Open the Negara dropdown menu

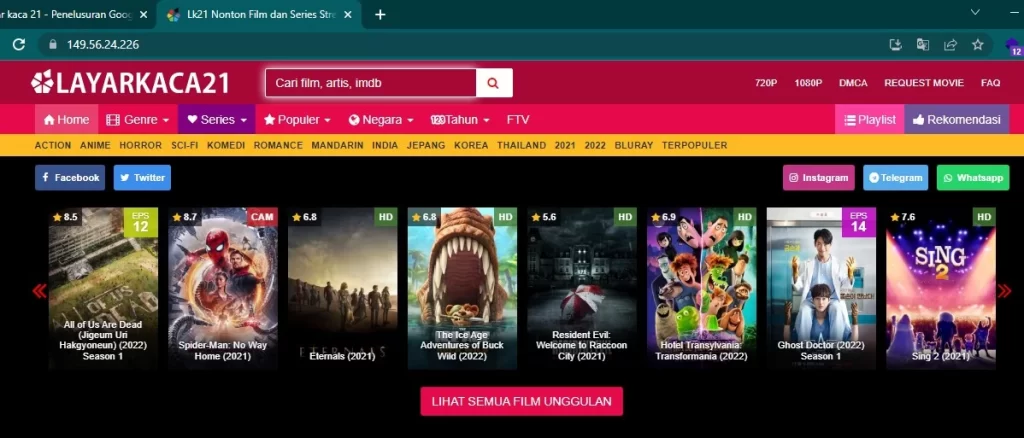(x=381, y=120)
